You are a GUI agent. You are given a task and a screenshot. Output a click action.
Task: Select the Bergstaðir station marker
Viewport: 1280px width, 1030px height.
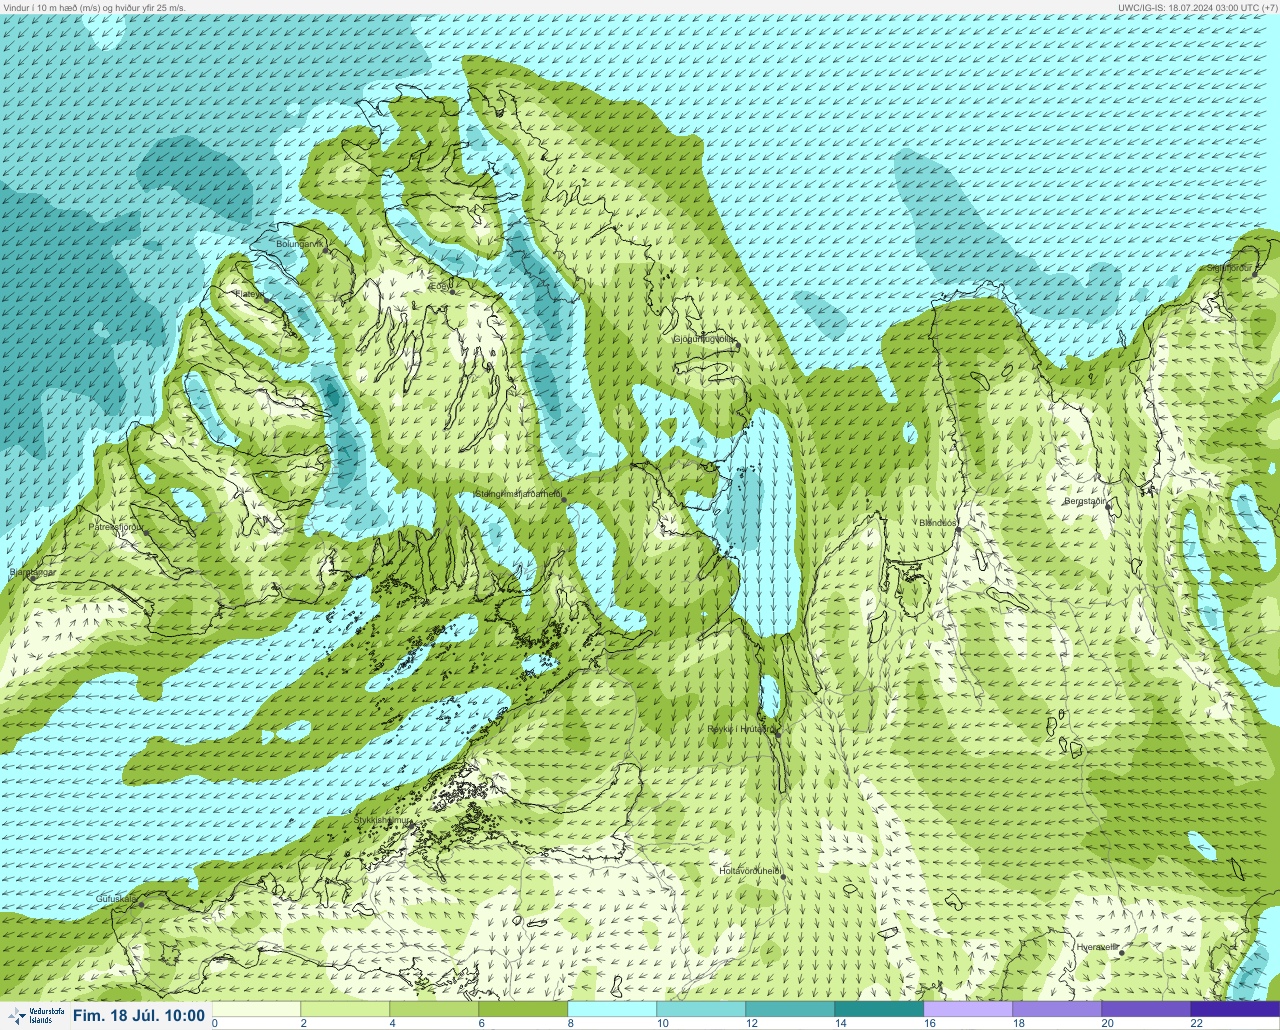pyautogui.click(x=1108, y=507)
